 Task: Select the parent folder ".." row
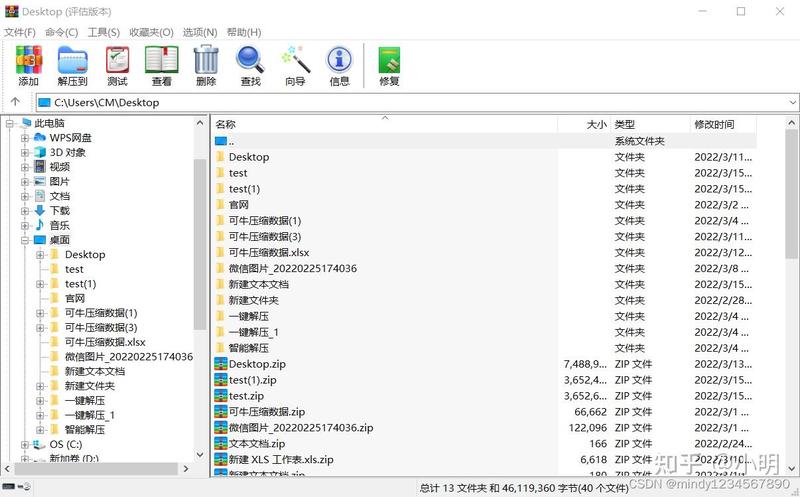(x=484, y=141)
